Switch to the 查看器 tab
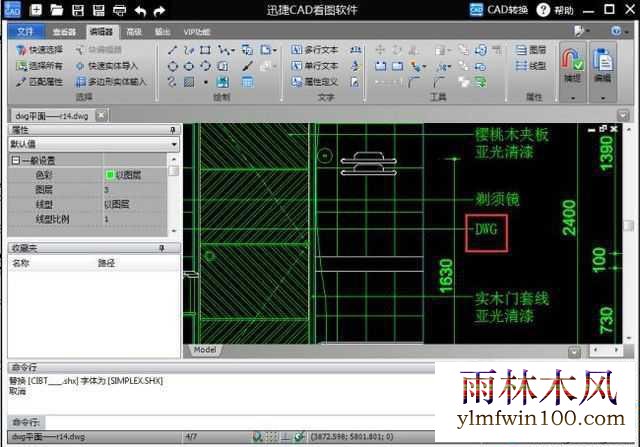Image resolution: width=640 pixels, height=447 pixels. [64, 32]
